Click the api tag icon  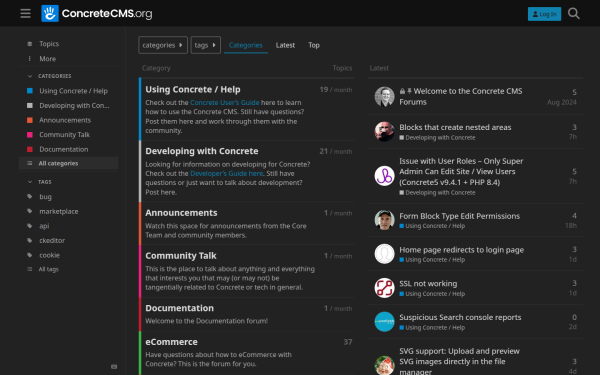(x=29, y=226)
